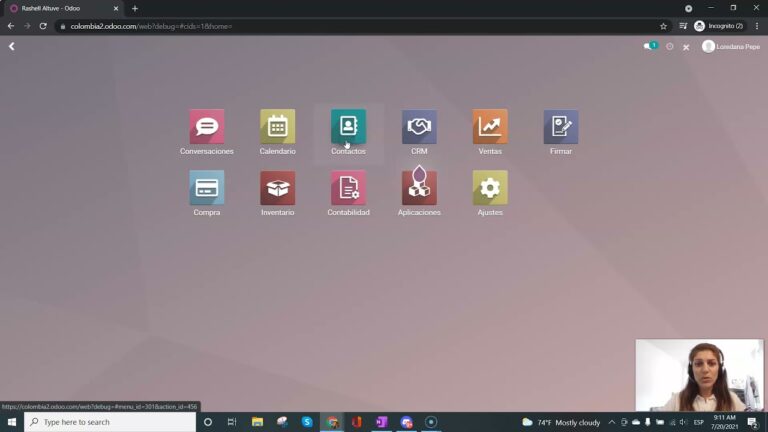This screenshot has height=432, width=768.
Task: Open the Inventario app
Action: tap(277, 188)
